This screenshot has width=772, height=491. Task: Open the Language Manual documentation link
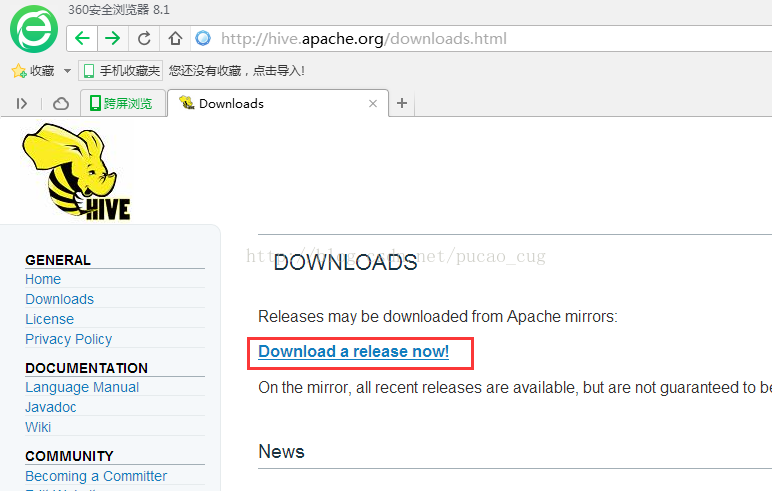82,387
